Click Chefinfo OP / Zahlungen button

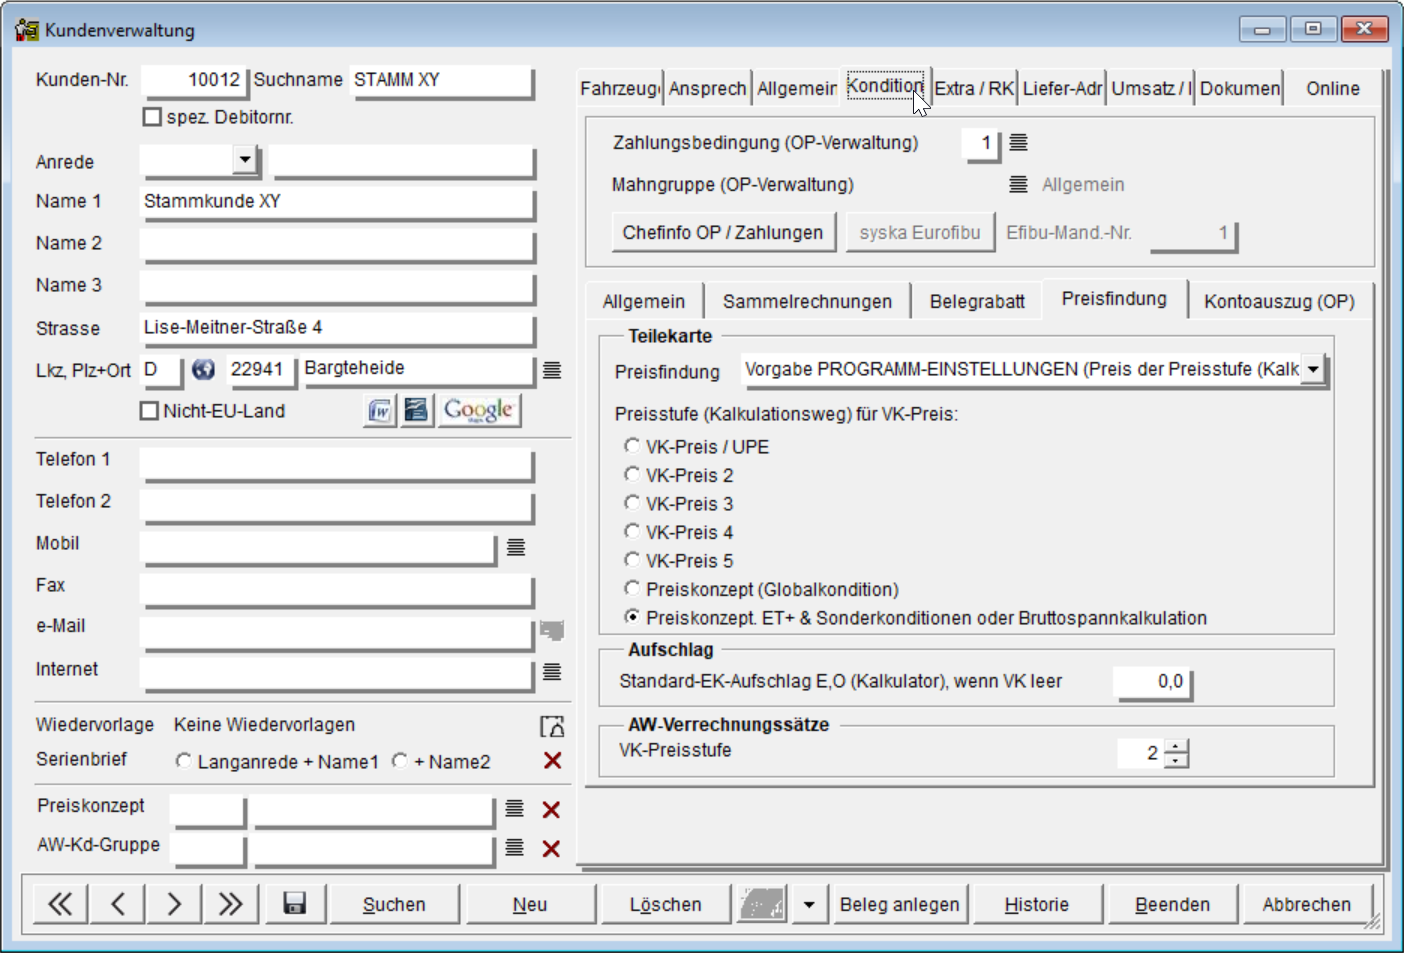(723, 232)
